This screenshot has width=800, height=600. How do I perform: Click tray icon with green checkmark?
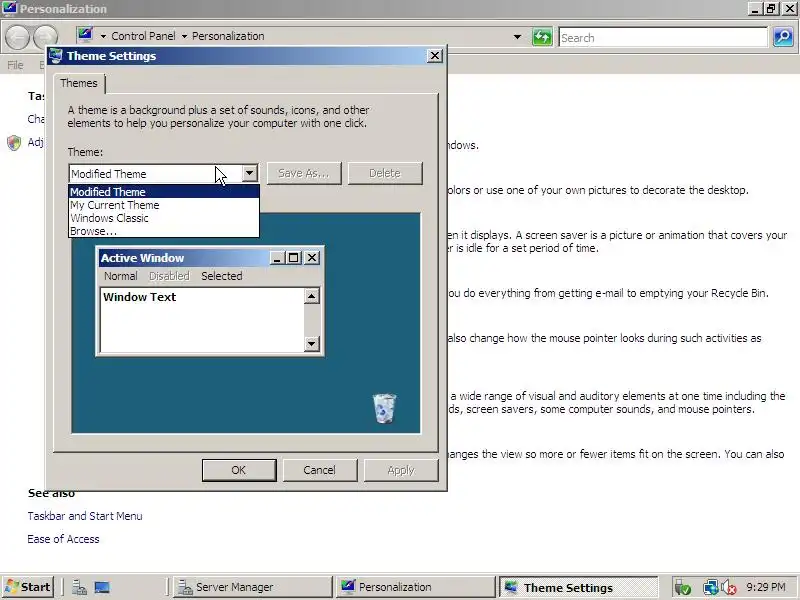(x=682, y=588)
